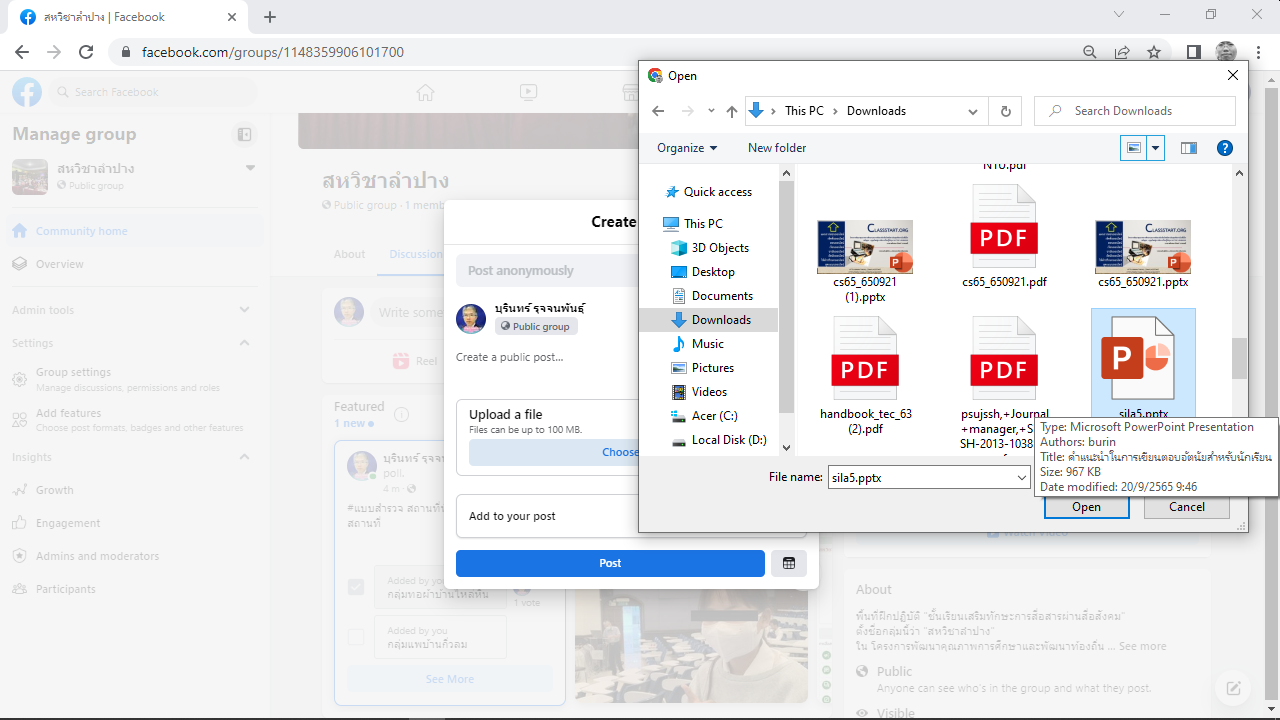Click the Open button

point(1086,507)
